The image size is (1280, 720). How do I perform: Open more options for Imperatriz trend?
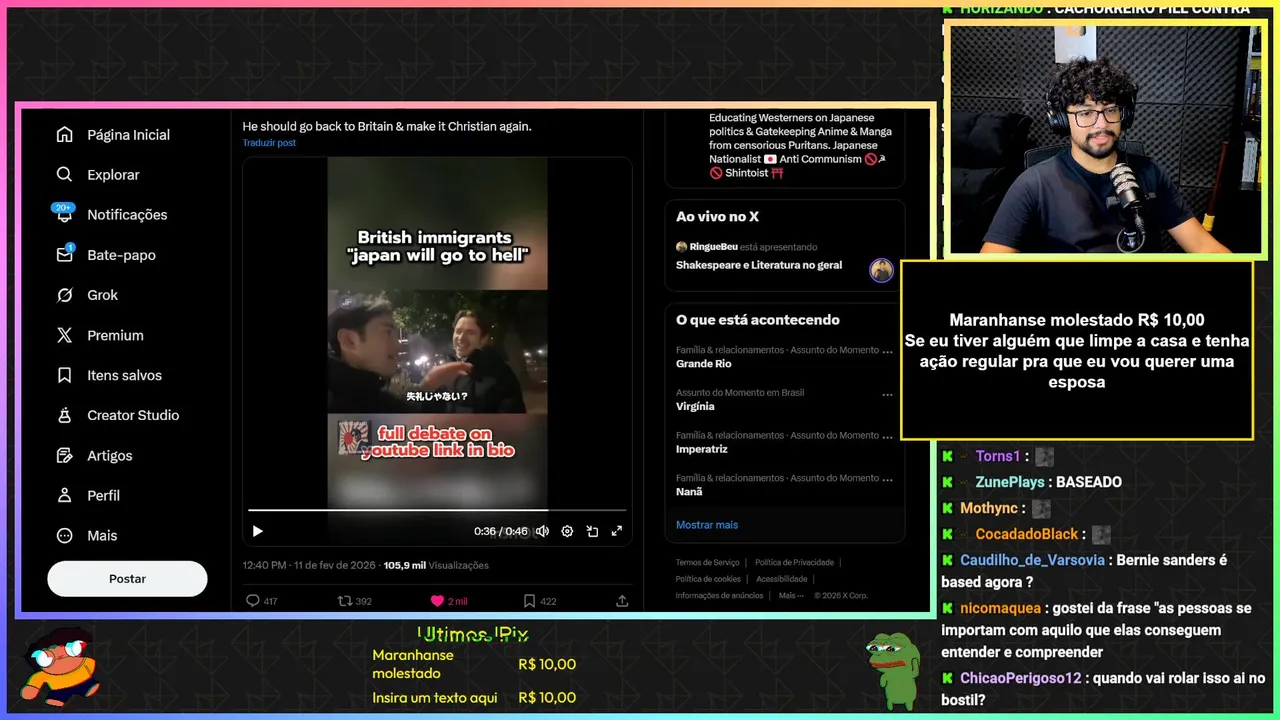point(887,436)
